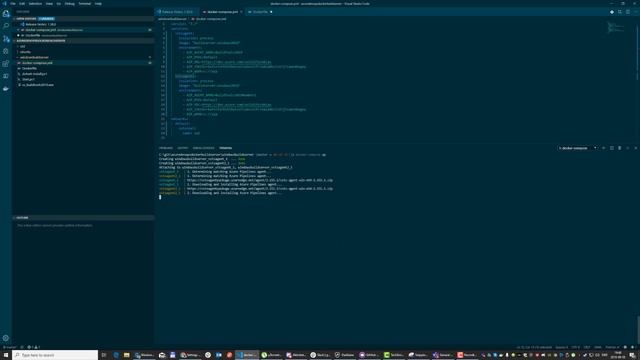Click the Windows taskbar search box
Viewport: 640px width, 360px height.
(55, 355)
